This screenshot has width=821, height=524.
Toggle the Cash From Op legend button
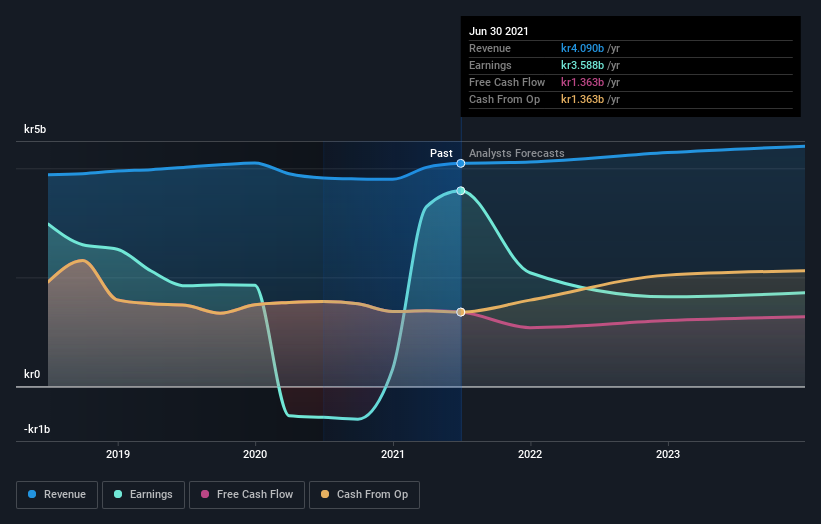coord(364,495)
